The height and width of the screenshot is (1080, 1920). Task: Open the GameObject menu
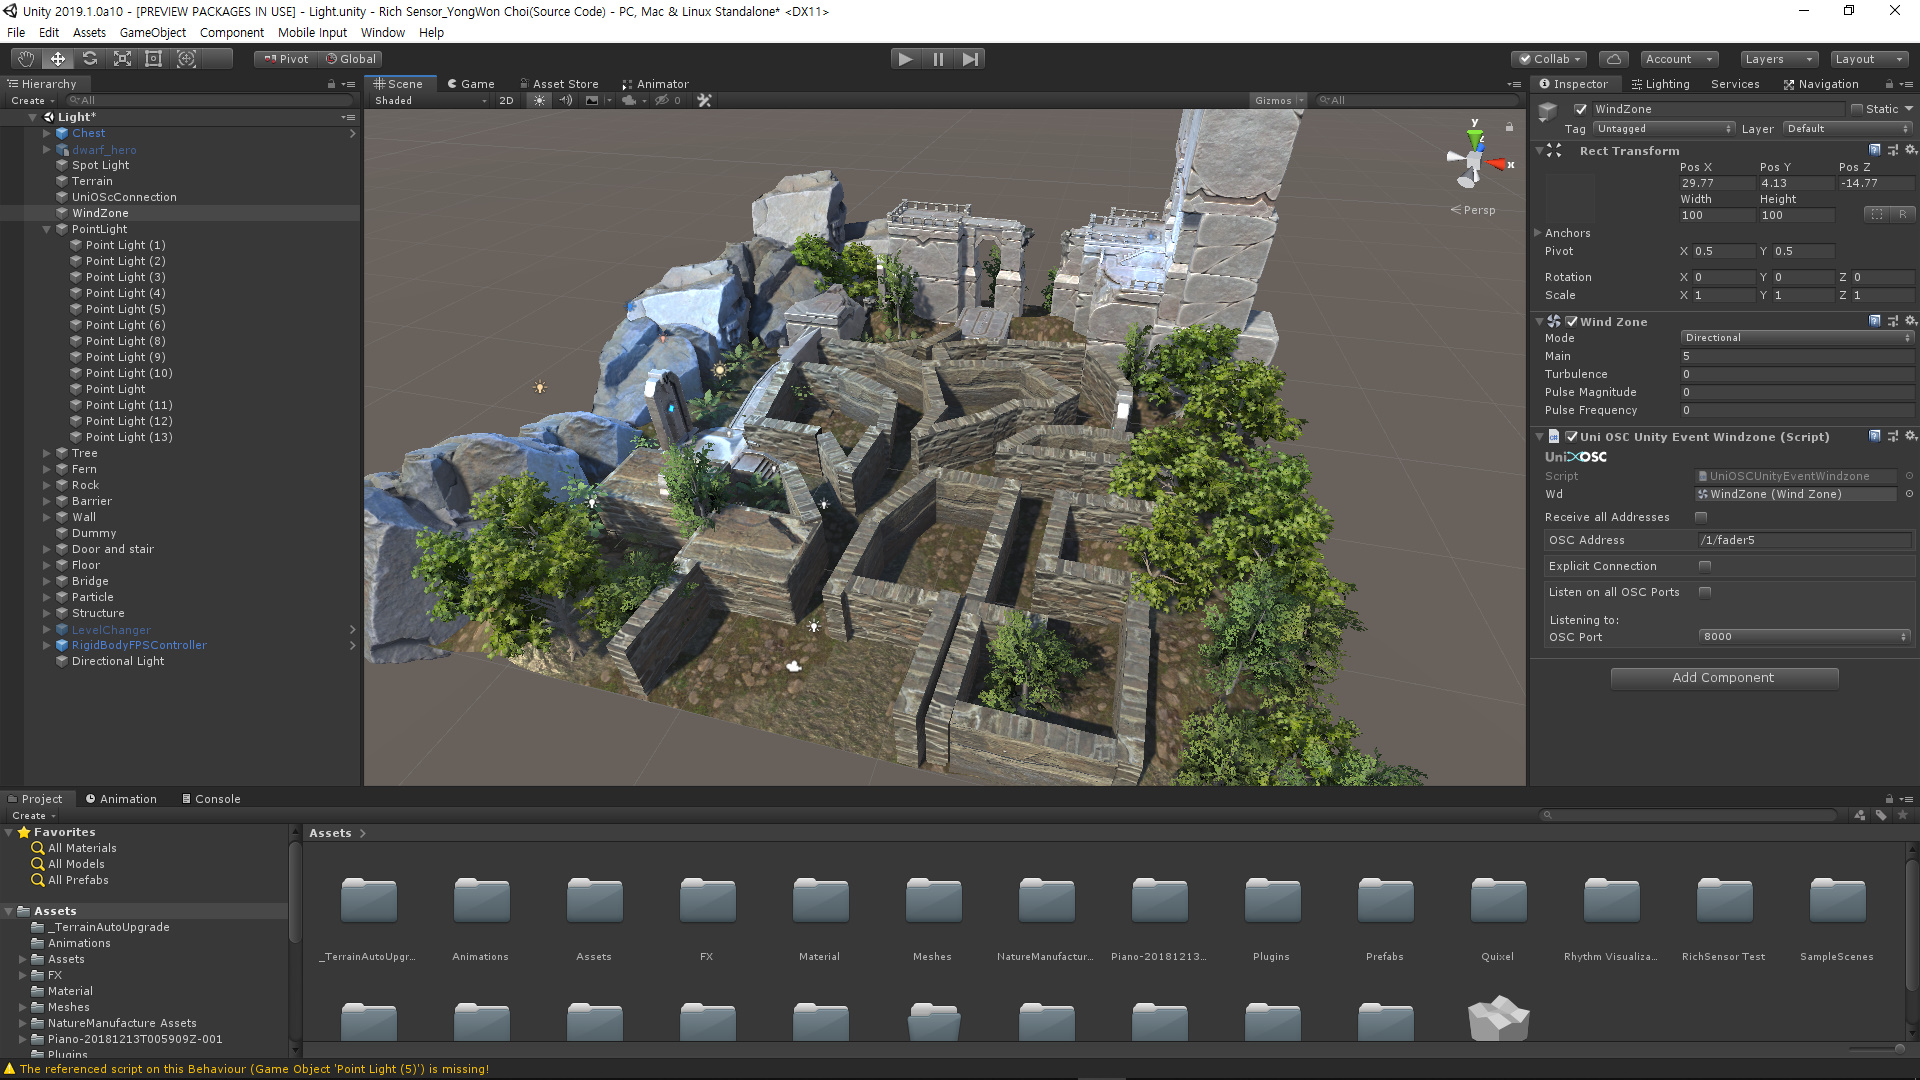(152, 32)
